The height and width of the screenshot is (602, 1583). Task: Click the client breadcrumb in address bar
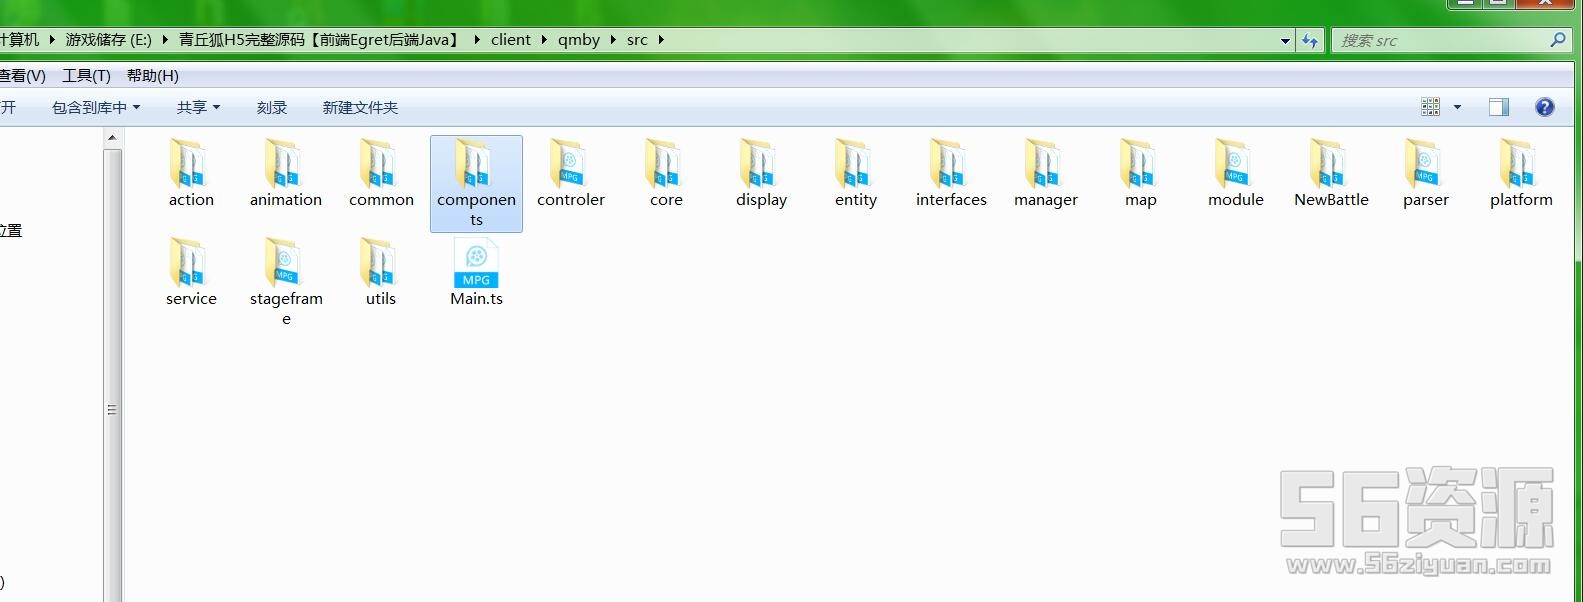(510, 40)
